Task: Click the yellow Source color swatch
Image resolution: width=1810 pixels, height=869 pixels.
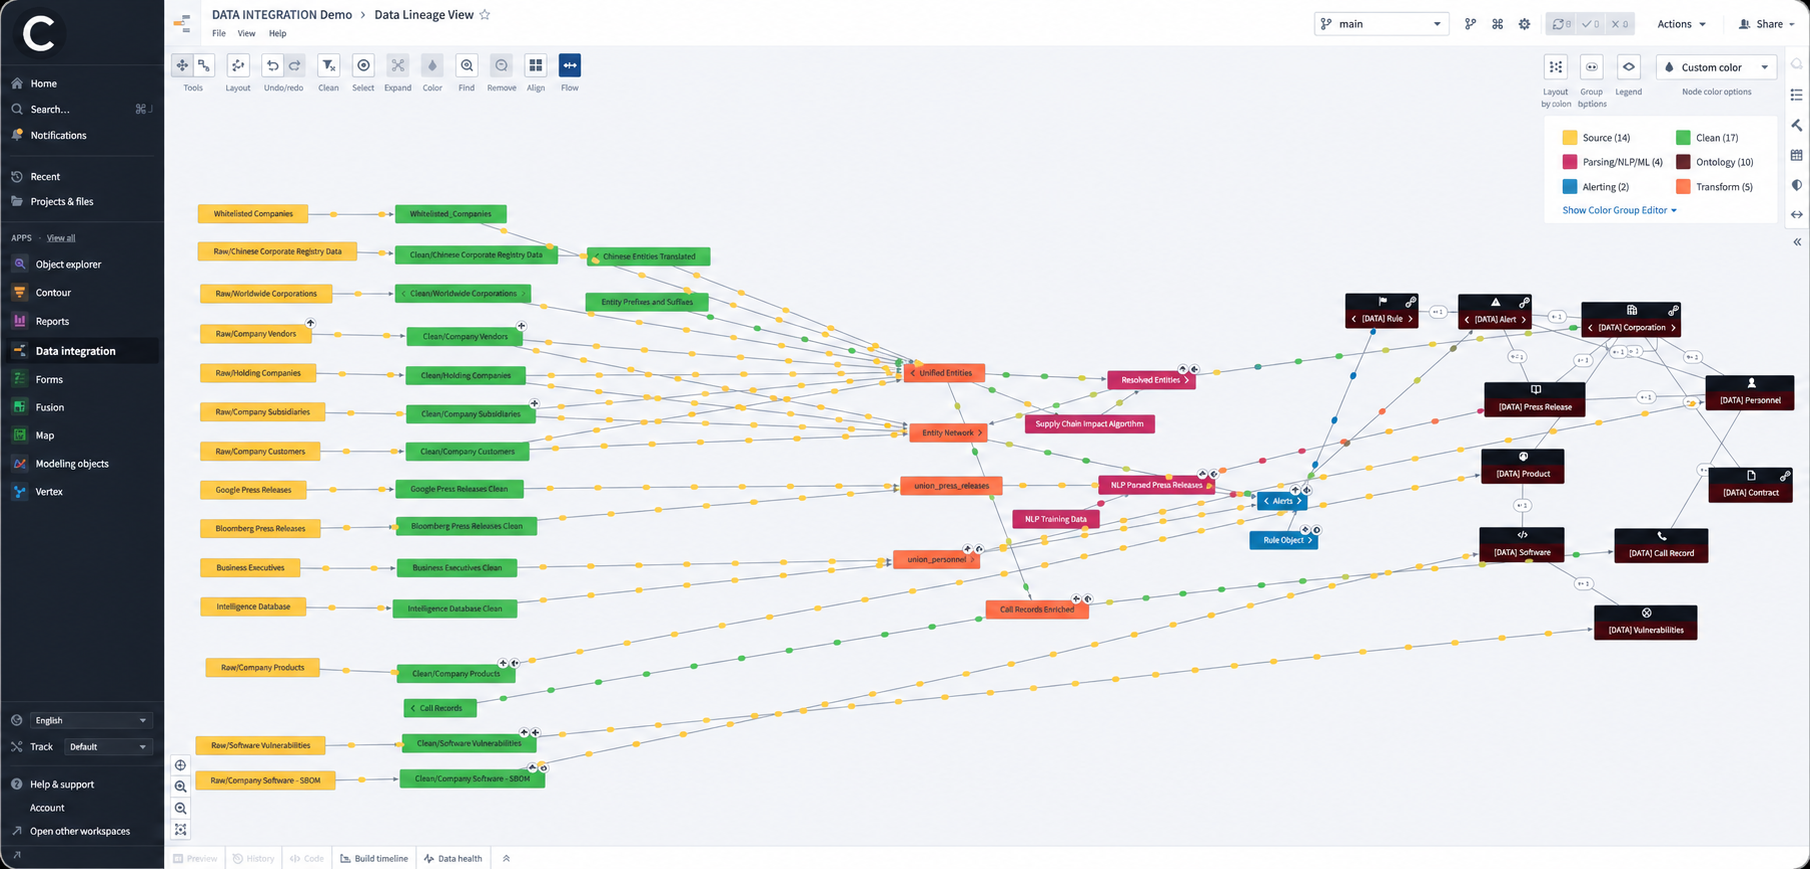Action: pos(1570,138)
